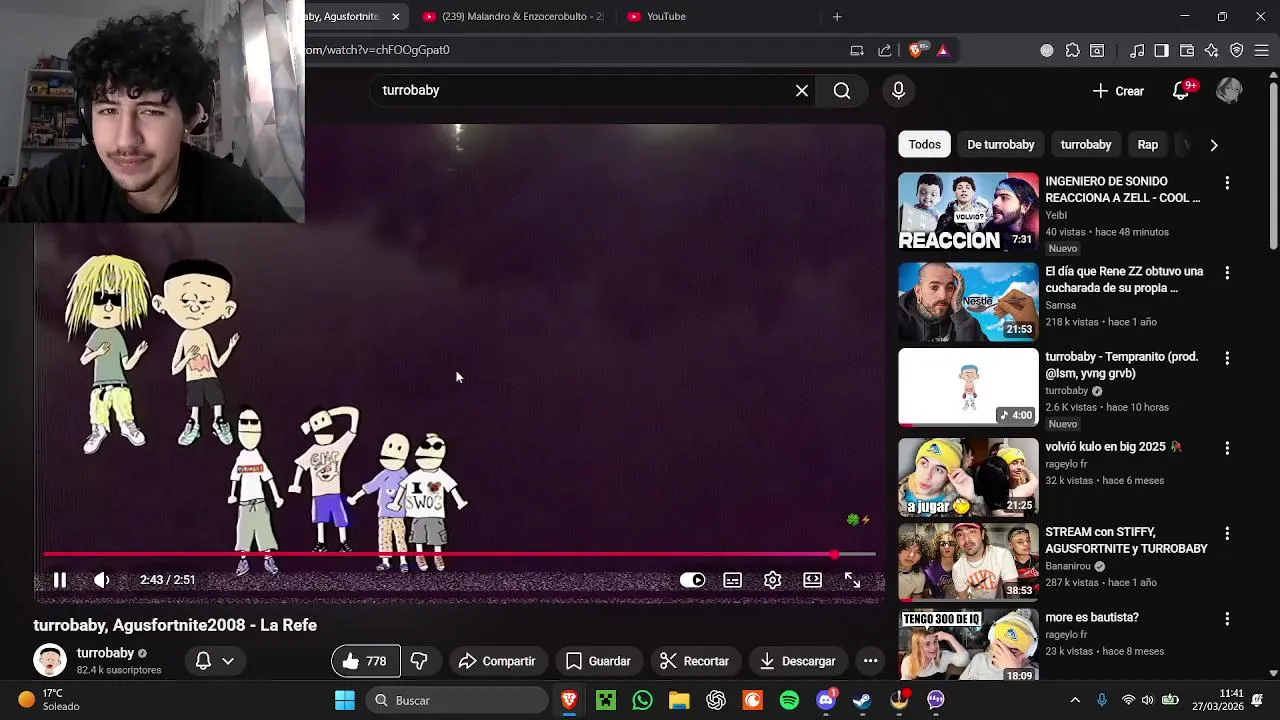Open the Tempranito video thumbnail
Image resolution: width=1280 pixels, height=720 pixels.
tap(968, 387)
